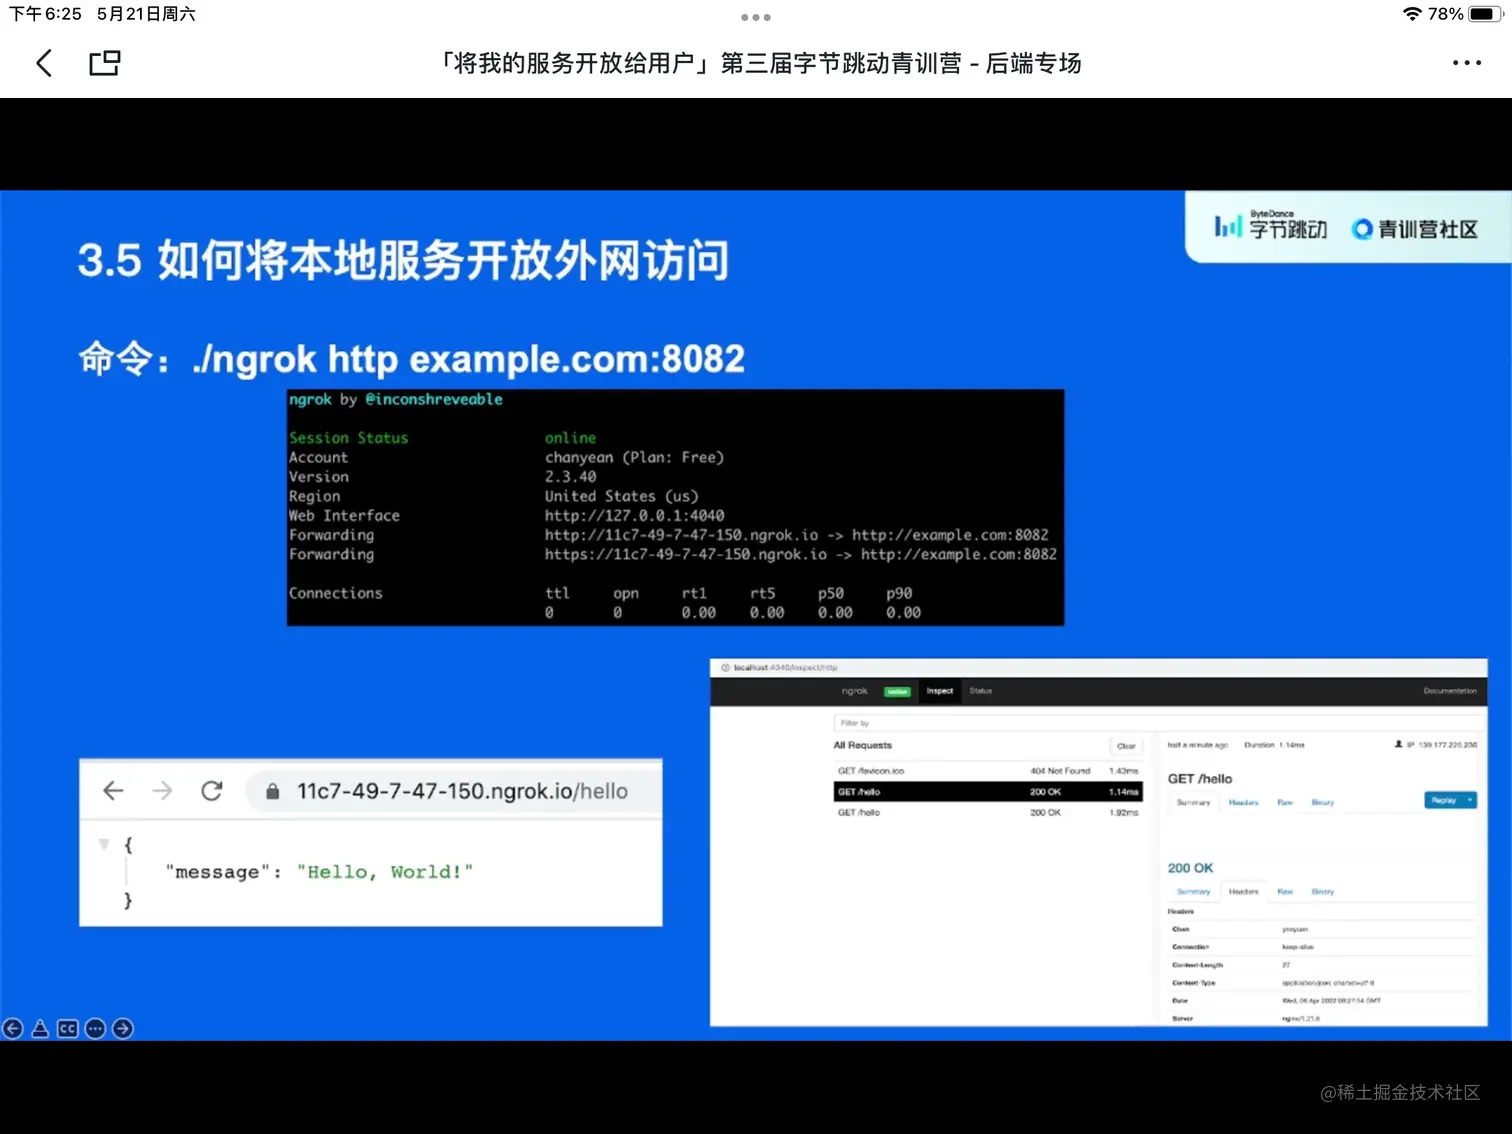Tap the page title 第三届字节跳动青训营 - 后端专场
Image resolution: width=1512 pixels, height=1134 pixels.
(x=760, y=63)
